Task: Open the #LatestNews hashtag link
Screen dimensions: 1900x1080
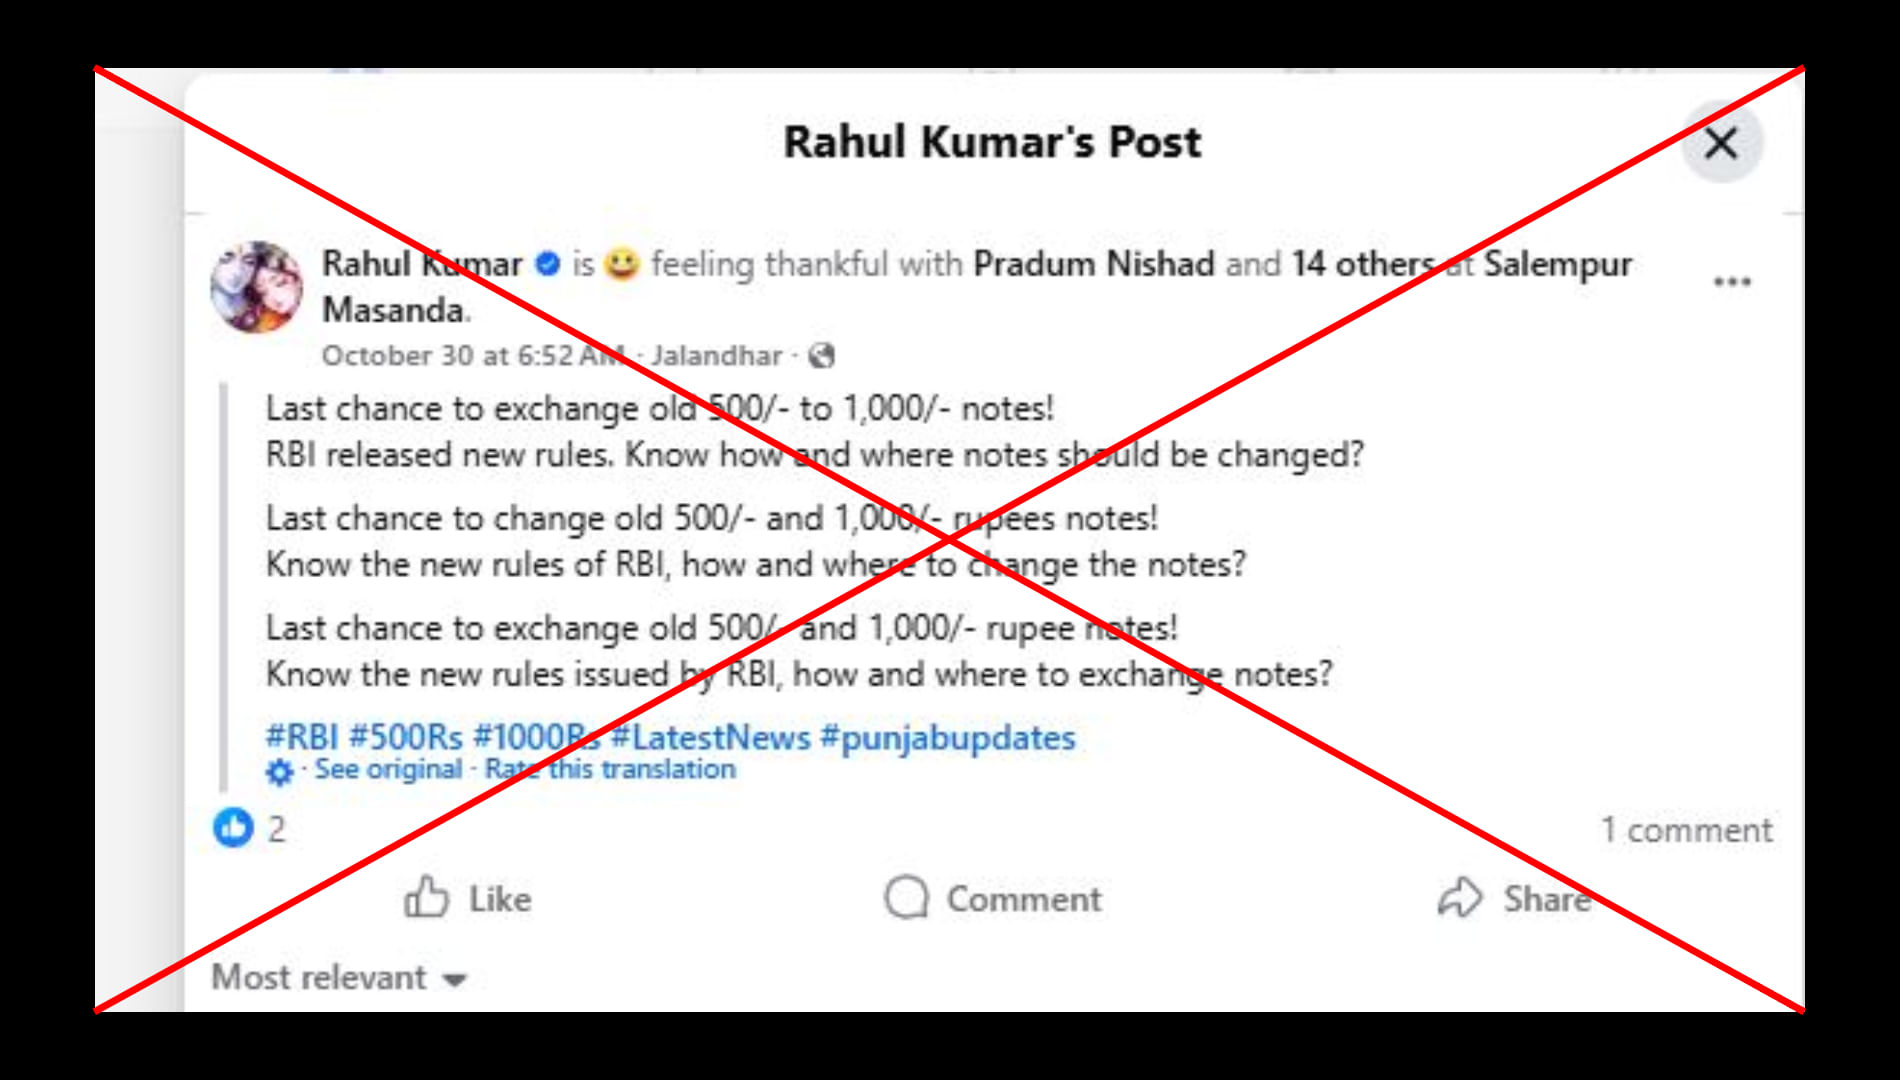Action: (711, 738)
